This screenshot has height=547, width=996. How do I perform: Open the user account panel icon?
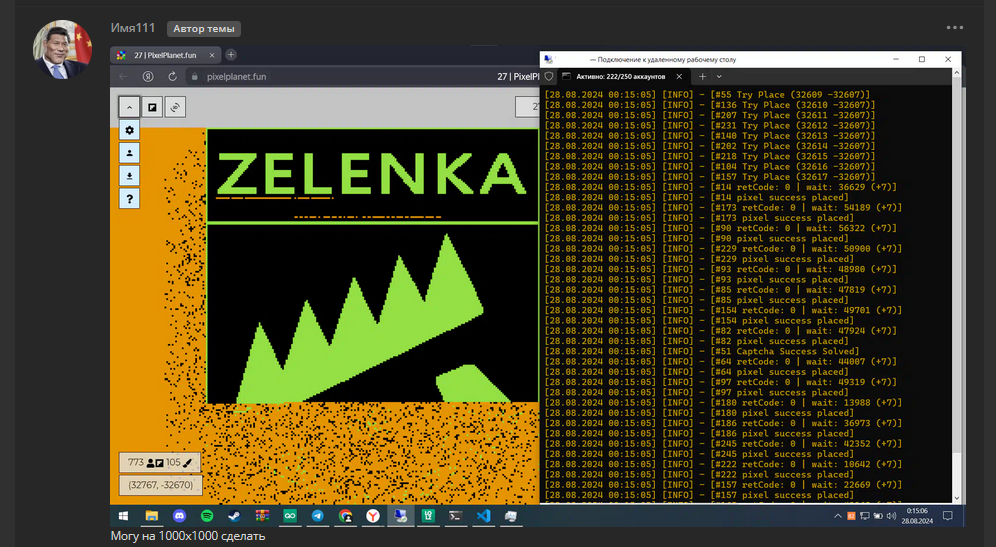point(129,153)
